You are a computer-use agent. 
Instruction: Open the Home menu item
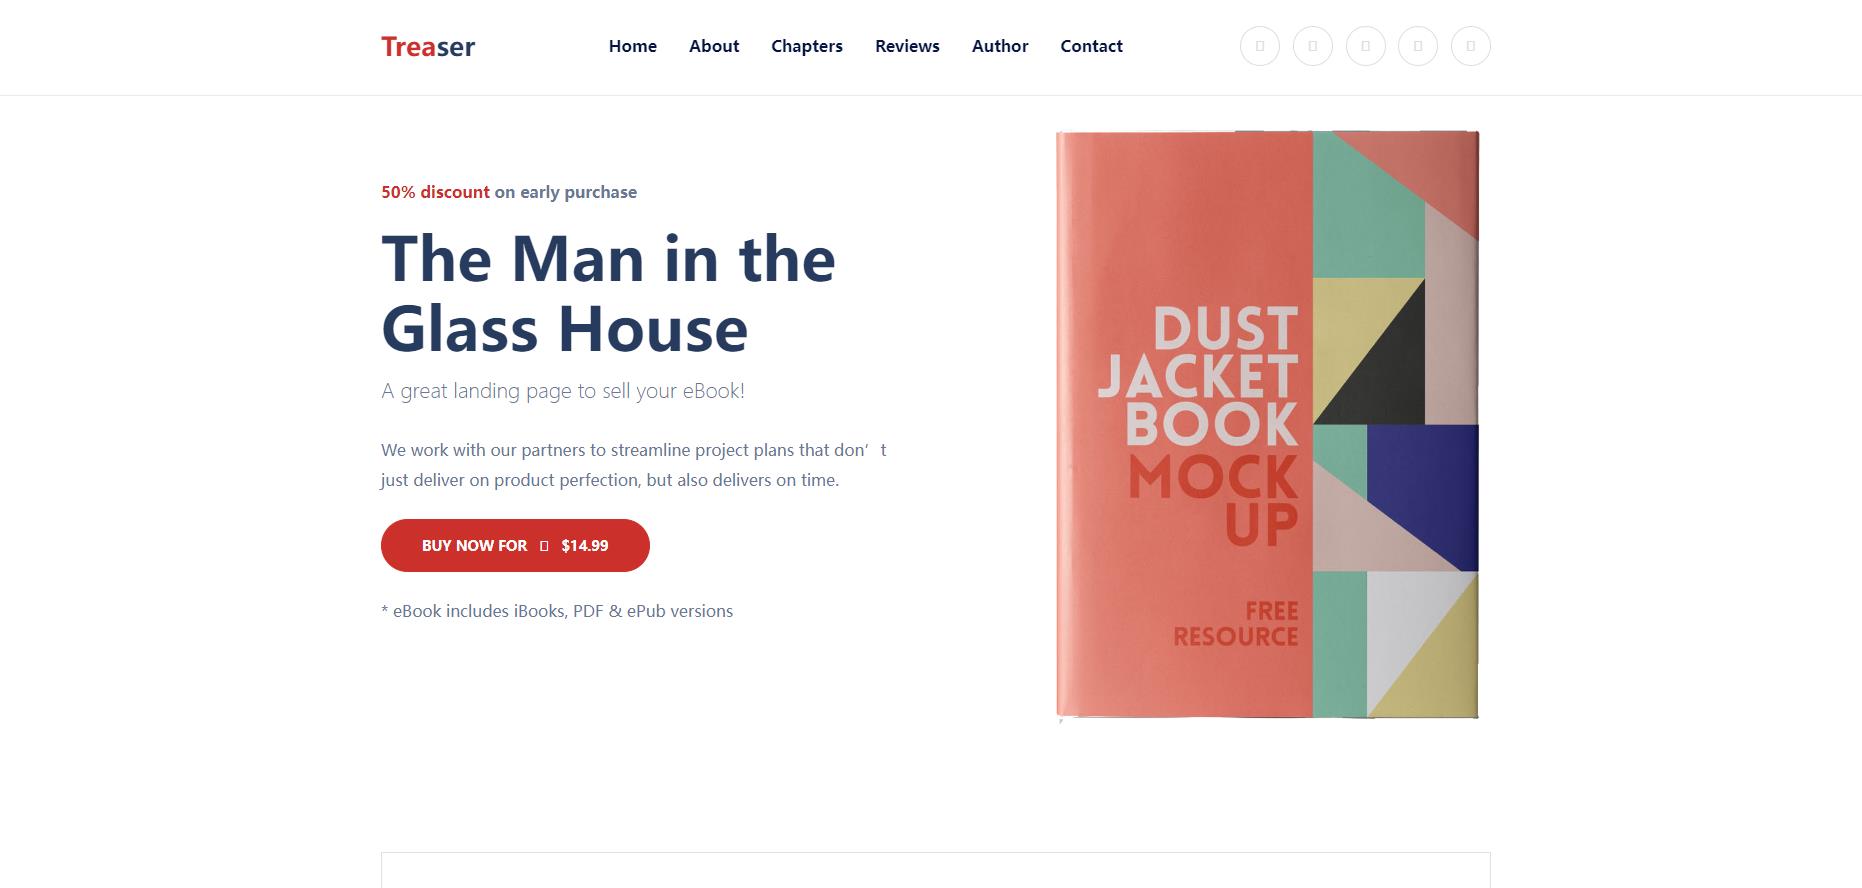(633, 46)
